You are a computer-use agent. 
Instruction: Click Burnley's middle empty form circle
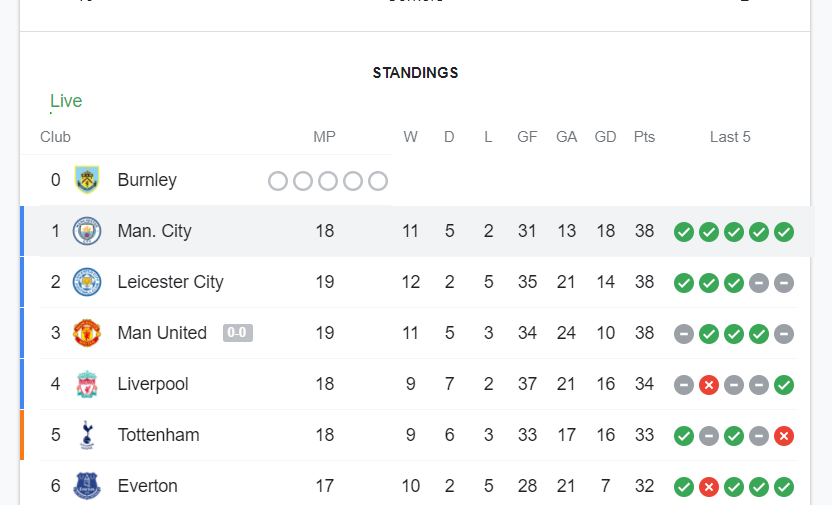(x=328, y=181)
